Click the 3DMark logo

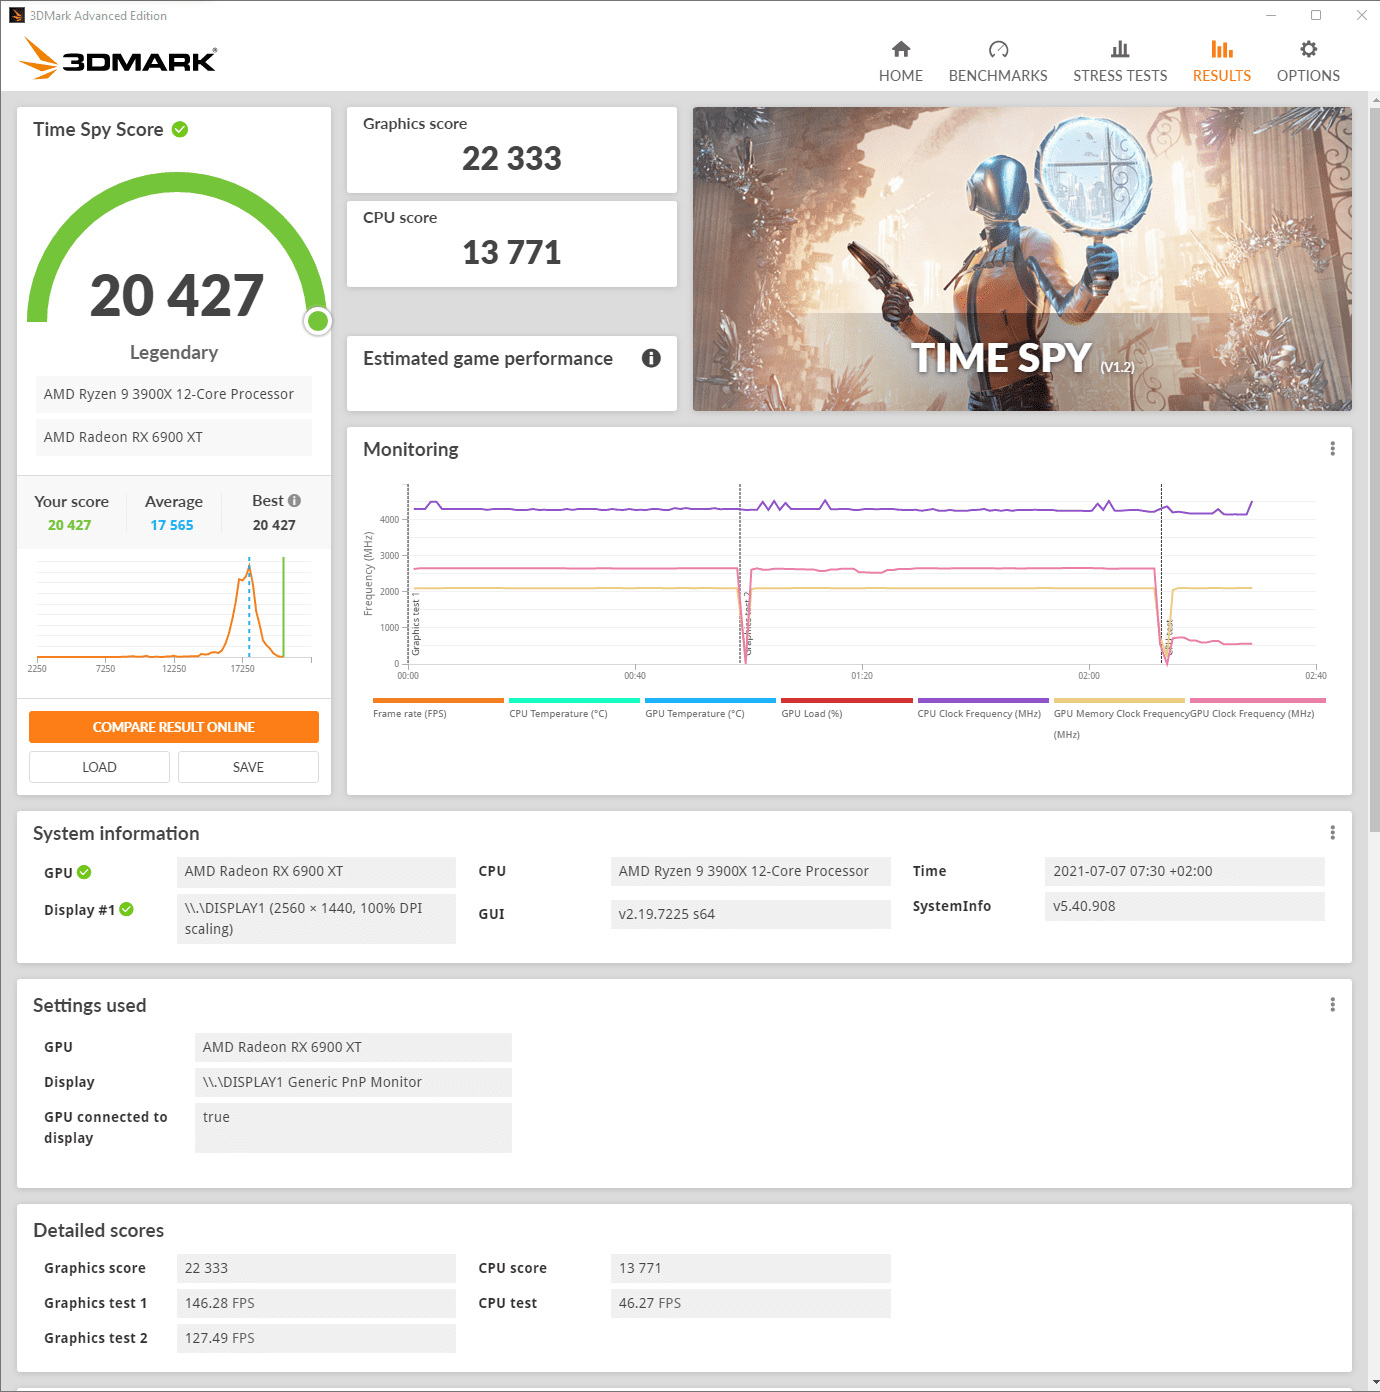[x=118, y=58]
